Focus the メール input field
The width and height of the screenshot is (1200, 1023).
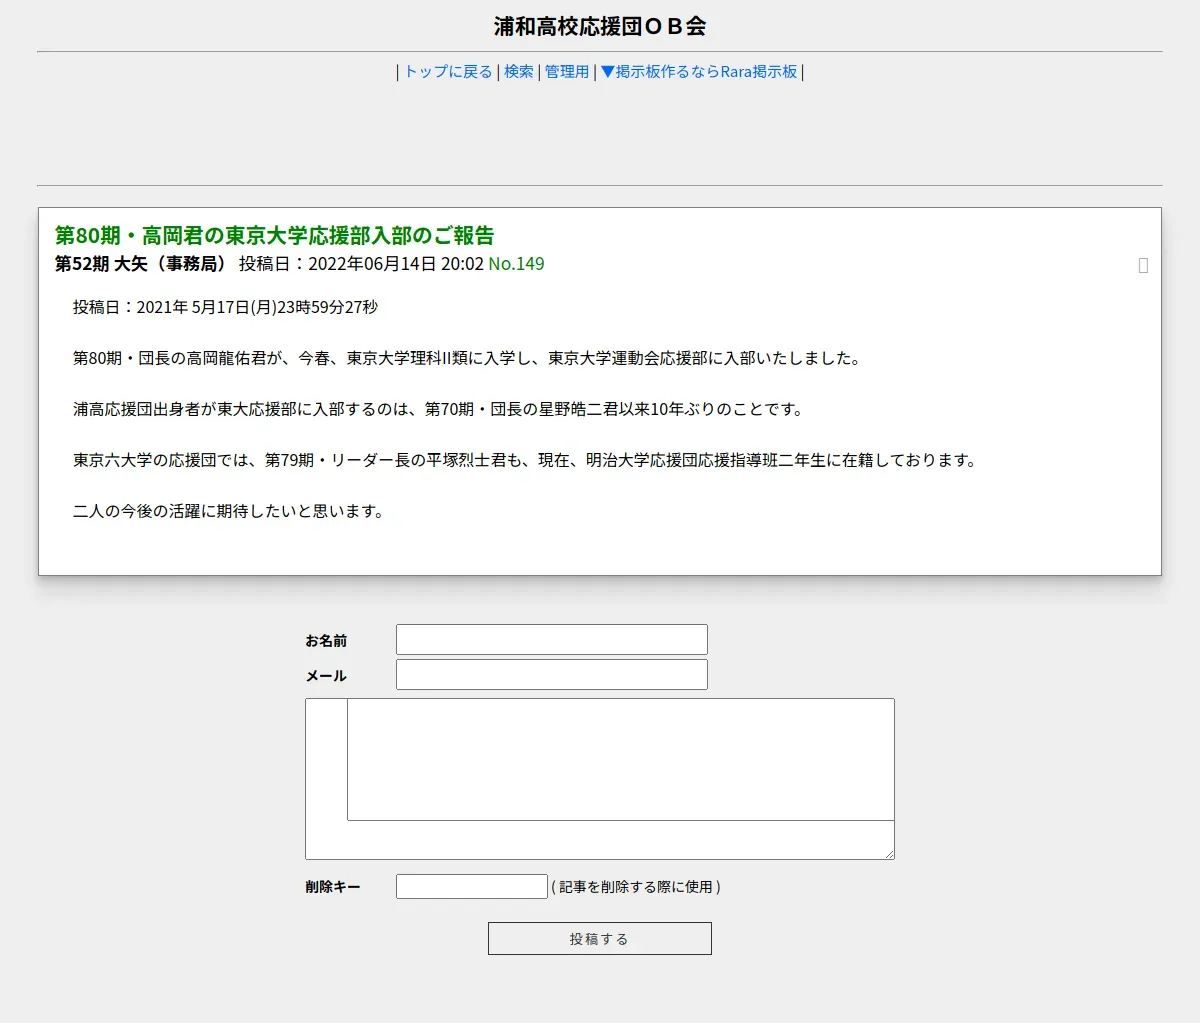(x=552, y=675)
